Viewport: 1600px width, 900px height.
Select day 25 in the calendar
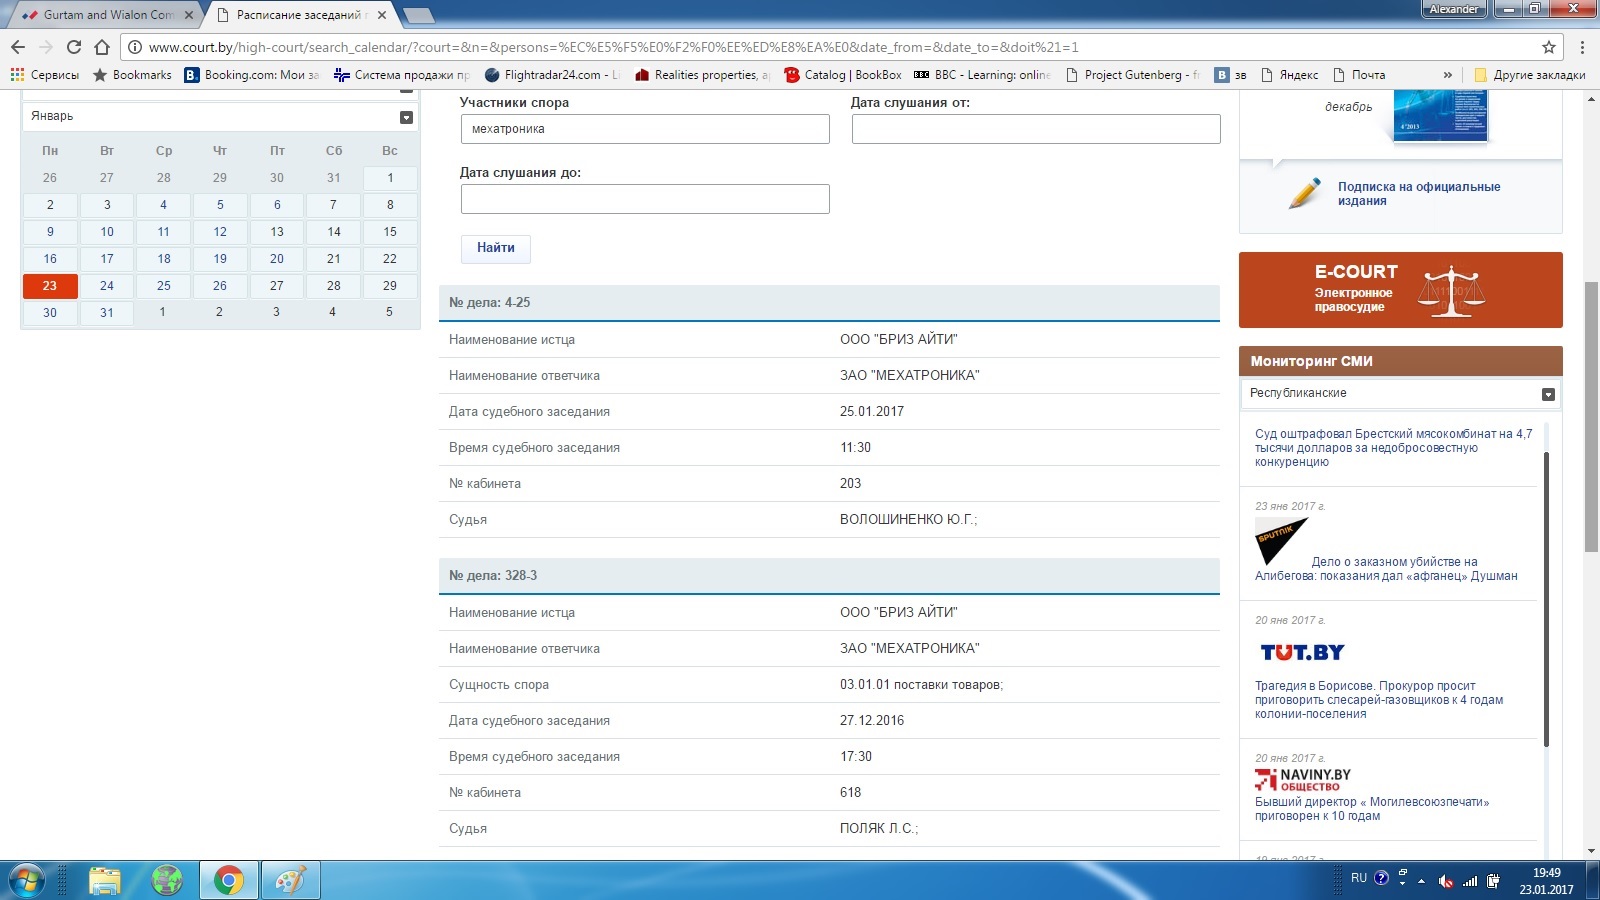[164, 286]
